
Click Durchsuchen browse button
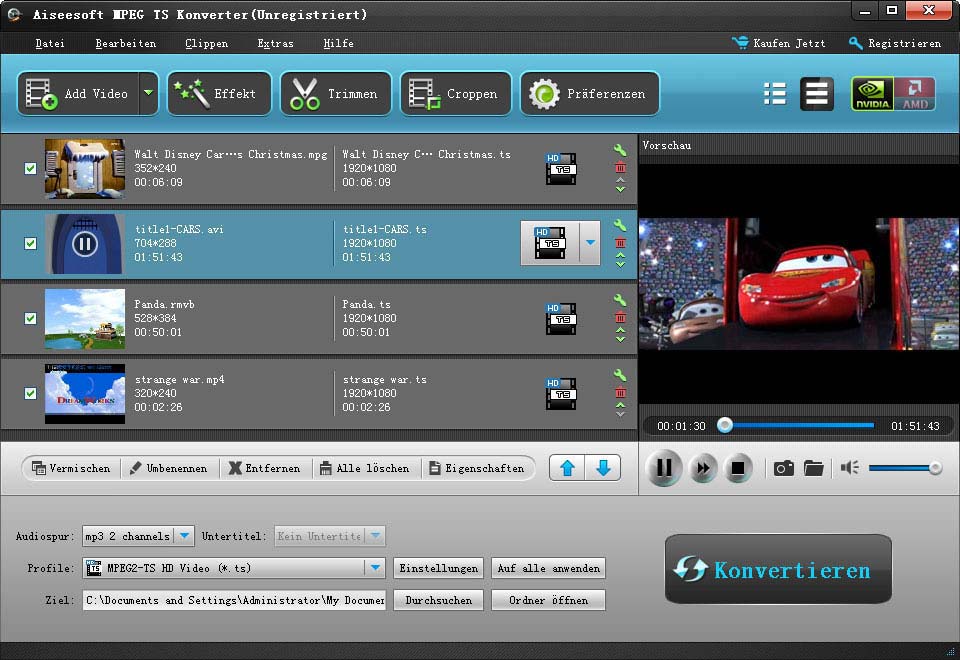pos(438,600)
